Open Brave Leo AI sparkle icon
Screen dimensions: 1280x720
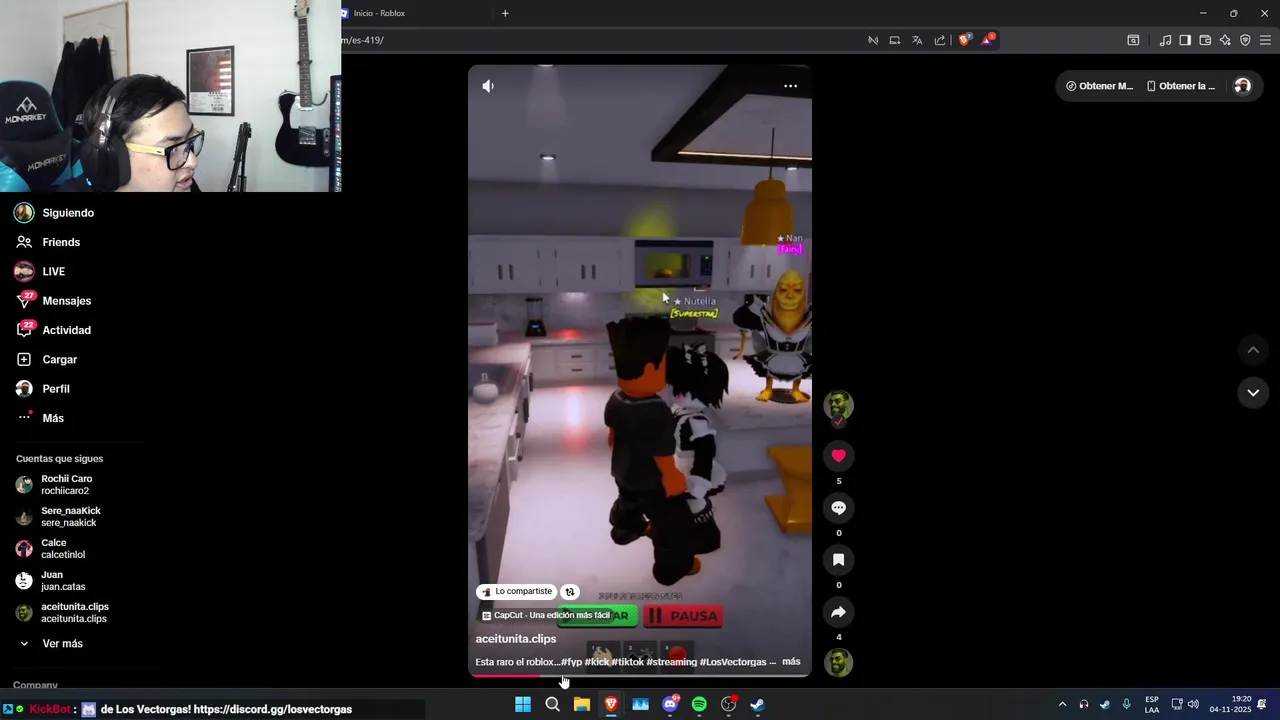tap(1225, 40)
